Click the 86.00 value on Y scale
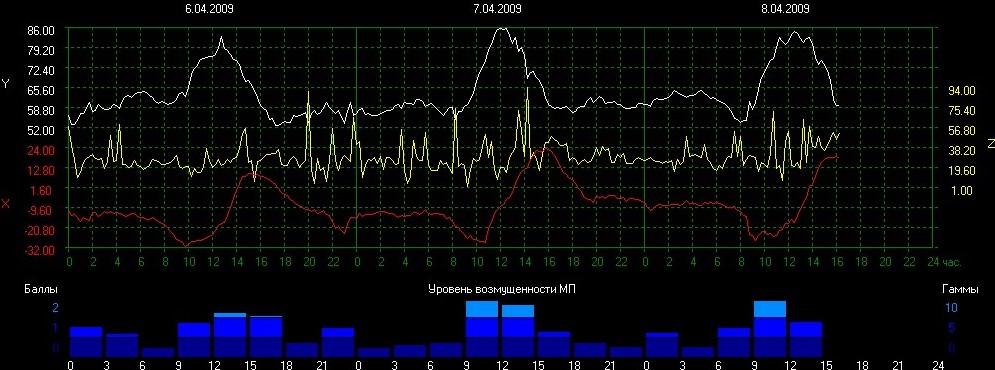995x370 pixels. point(42,30)
